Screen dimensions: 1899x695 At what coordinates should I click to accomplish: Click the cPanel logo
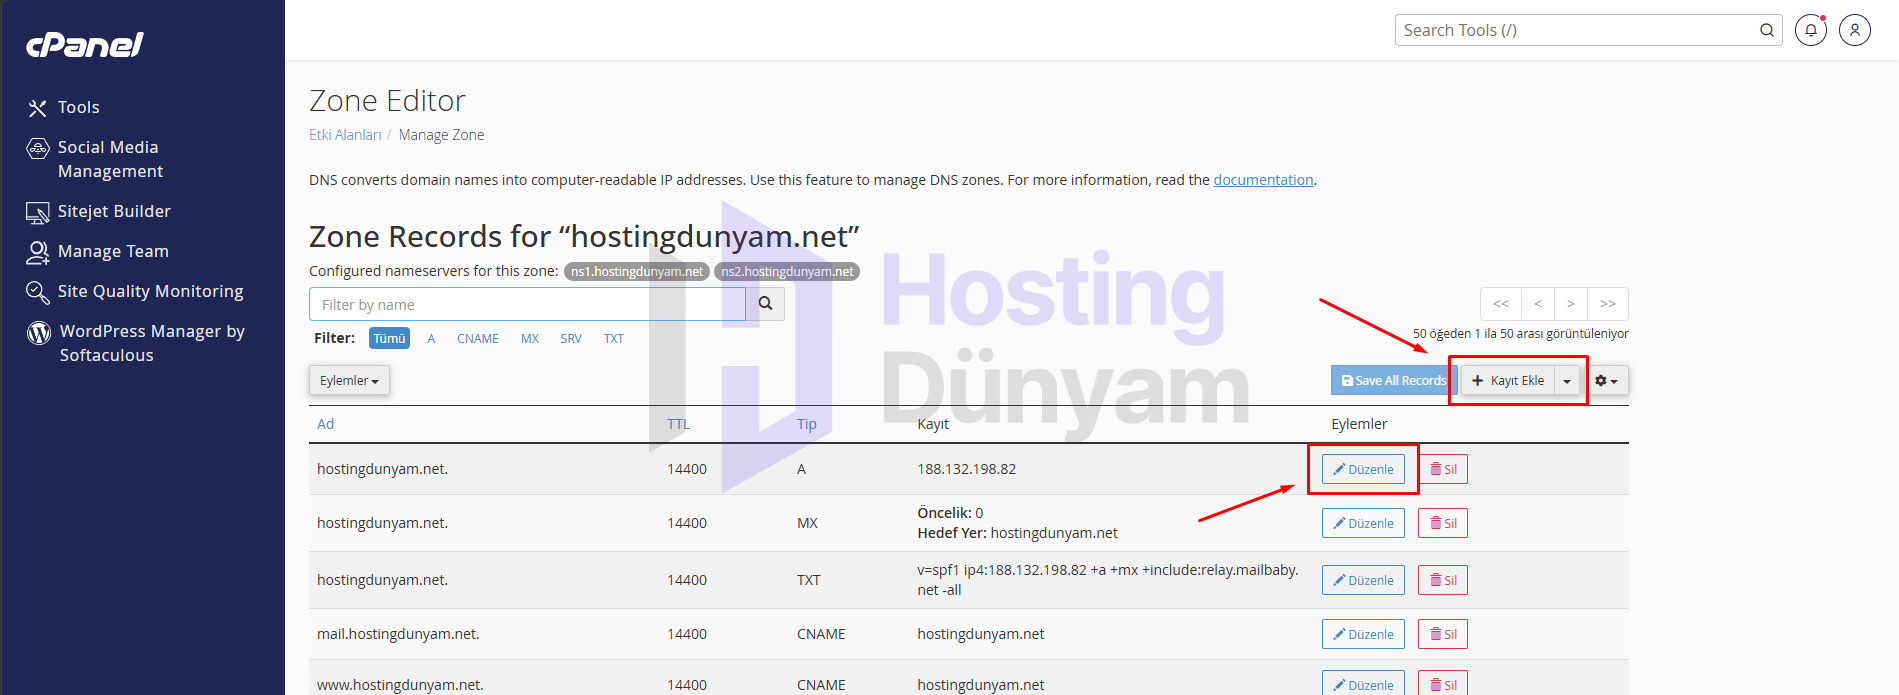pyautogui.click(x=85, y=45)
